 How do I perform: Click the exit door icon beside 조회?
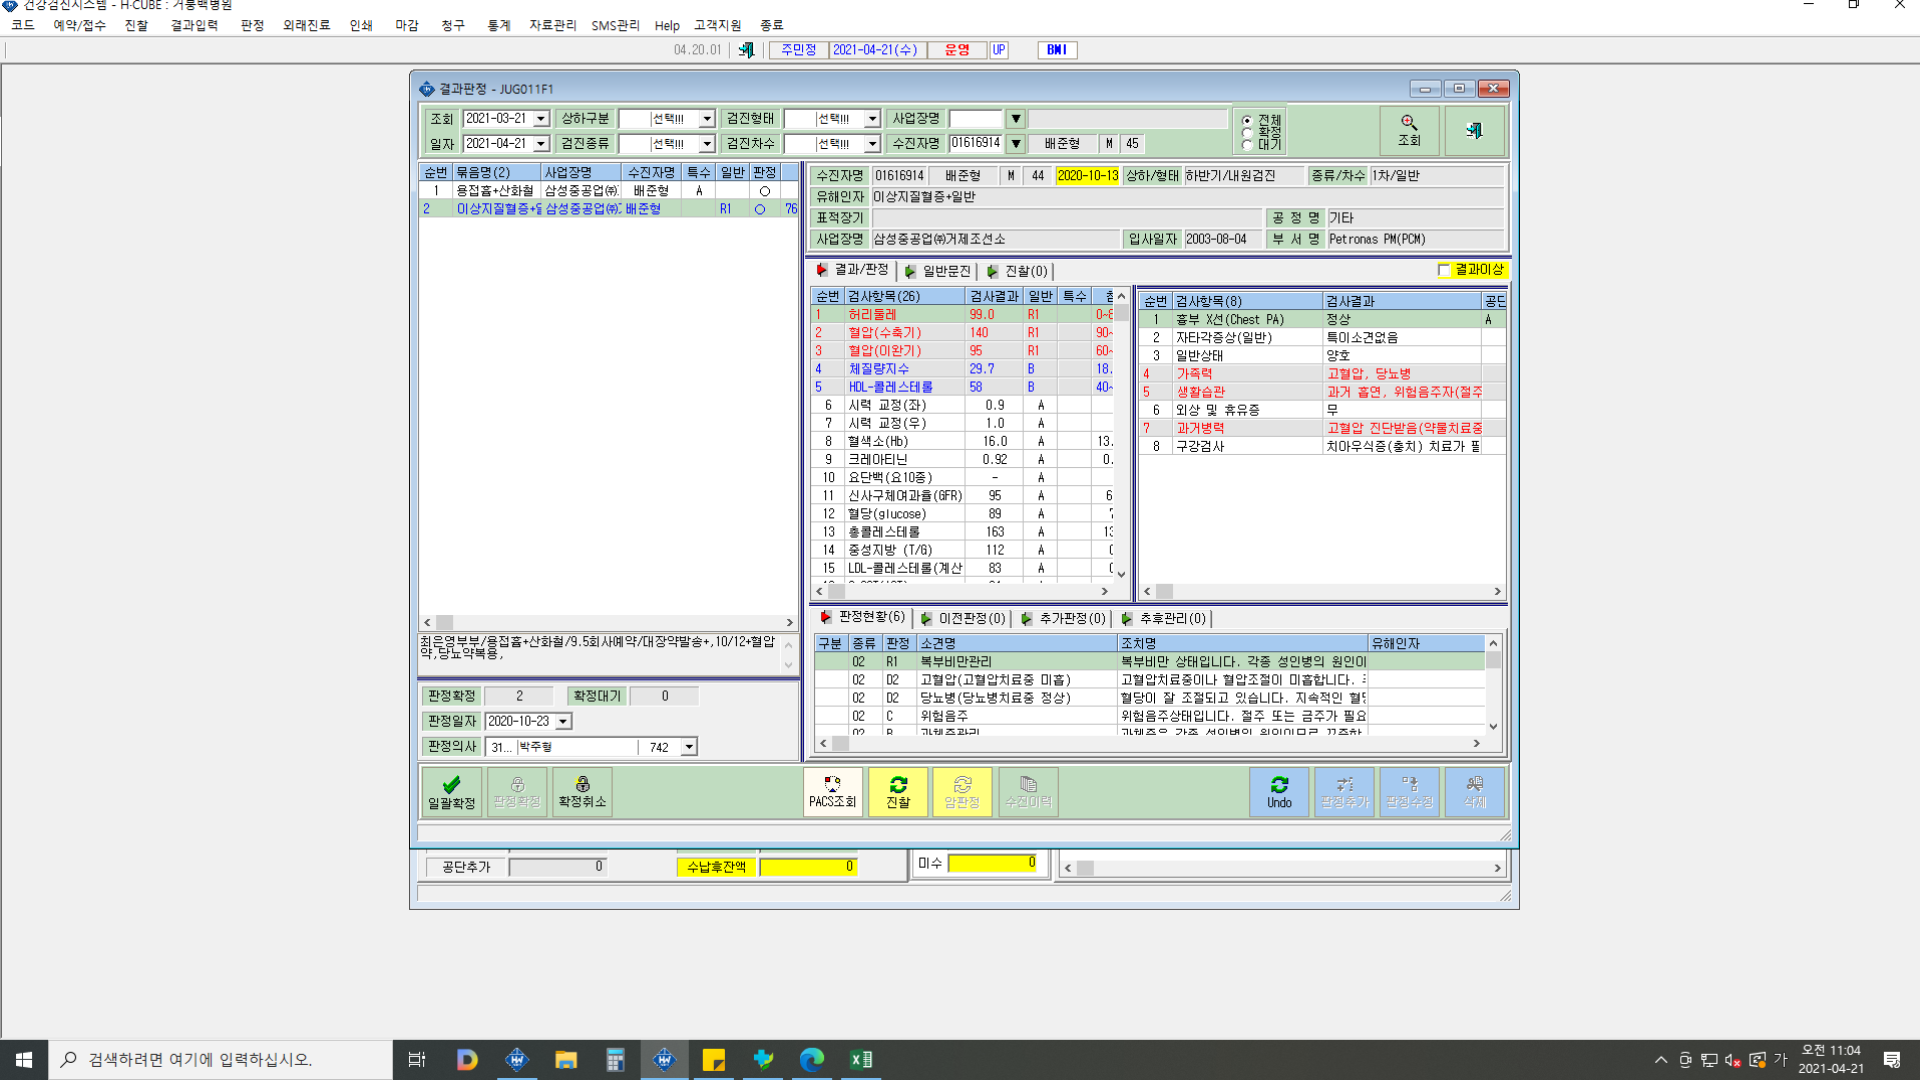[1474, 131]
